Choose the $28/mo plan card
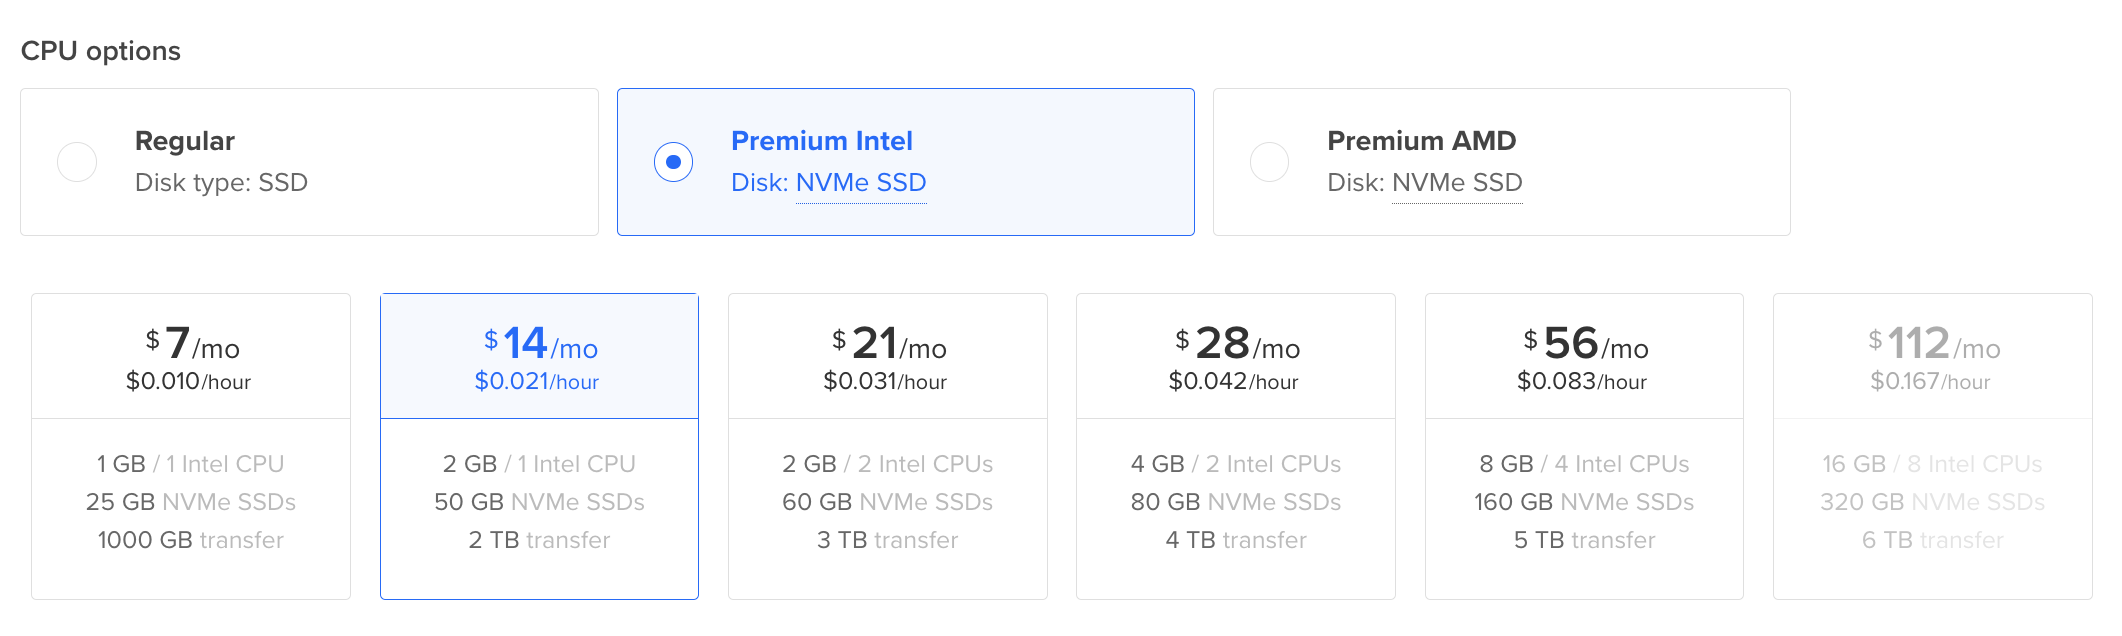Viewport: 2122px width, 636px height. [1235, 446]
